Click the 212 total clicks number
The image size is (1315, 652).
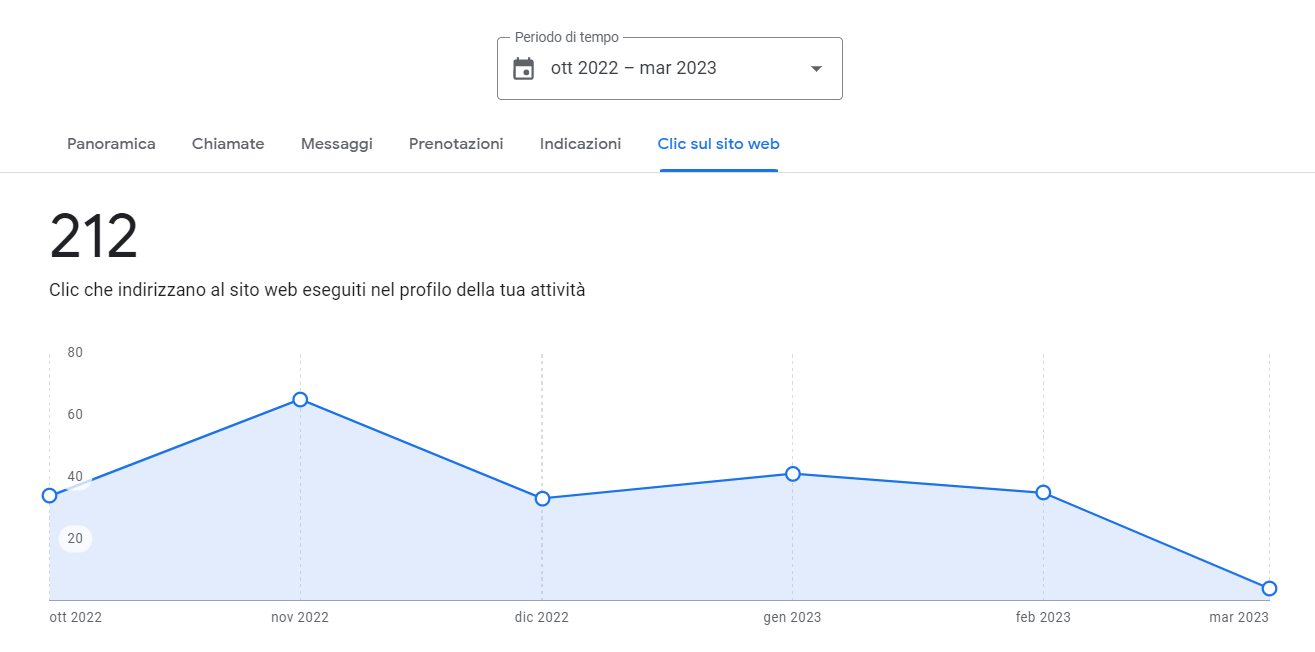tap(94, 238)
